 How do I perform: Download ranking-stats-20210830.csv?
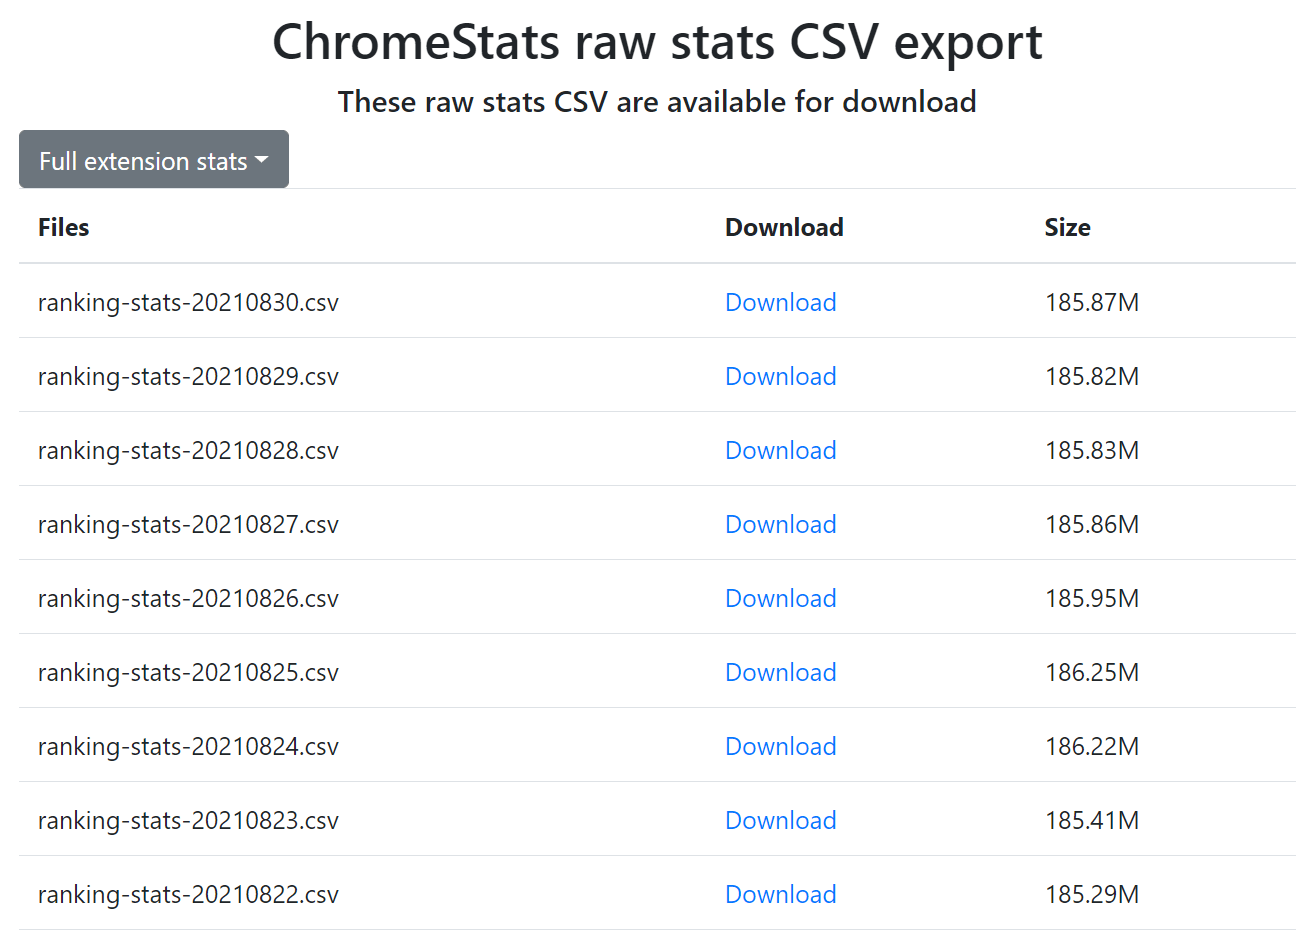click(x=780, y=302)
